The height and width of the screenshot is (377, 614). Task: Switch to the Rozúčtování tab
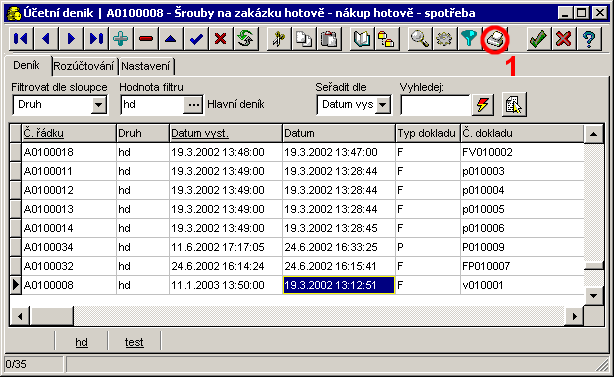coord(83,66)
